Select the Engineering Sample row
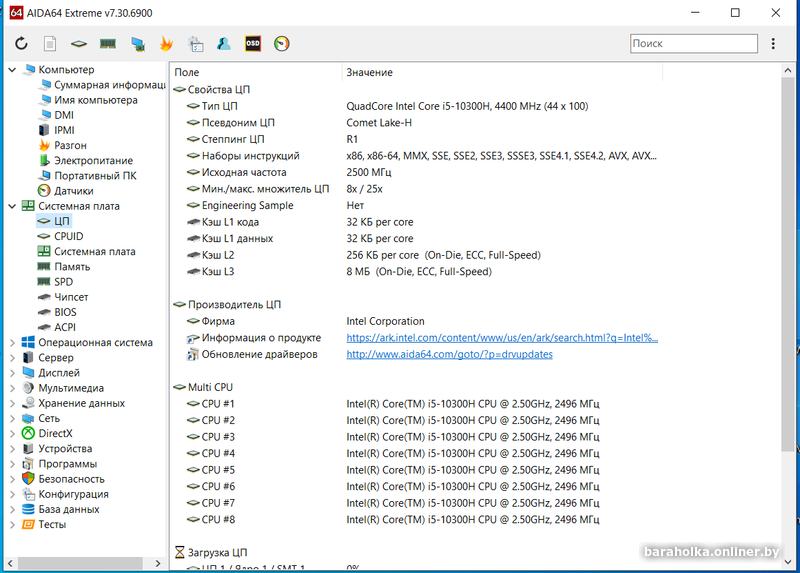The height and width of the screenshot is (573, 800). point(416,205)
